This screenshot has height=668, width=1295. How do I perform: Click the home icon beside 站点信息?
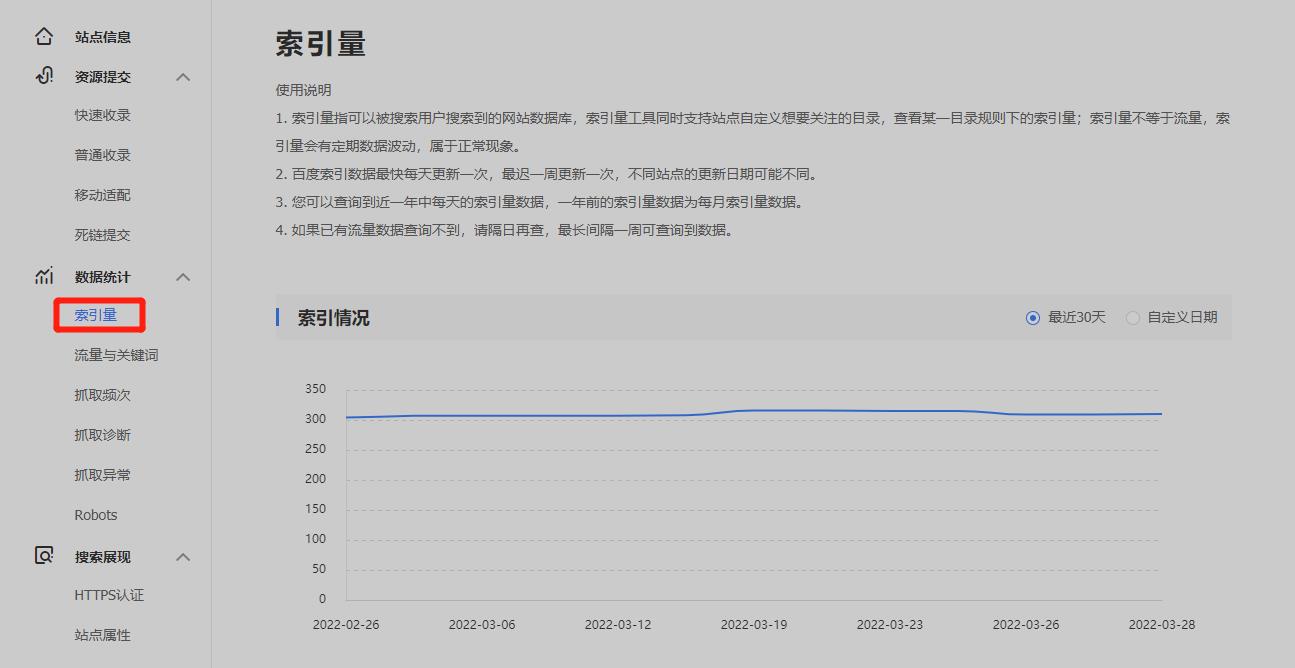pyautogui.click(x=44, y=37)
